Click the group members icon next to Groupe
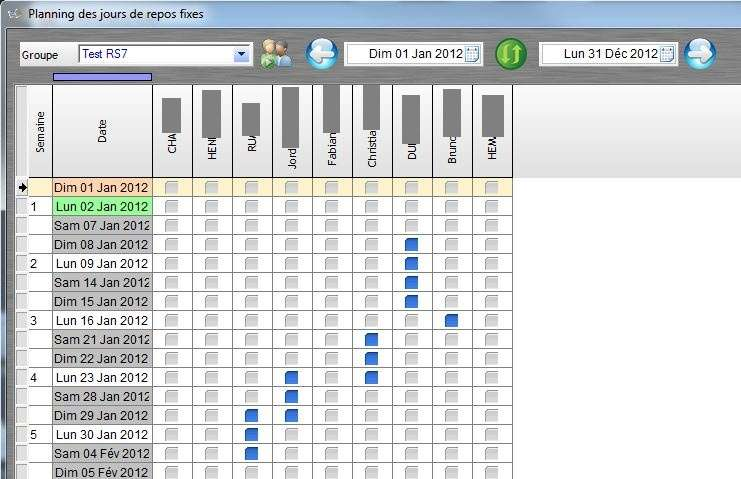 [x=276, y=54]
